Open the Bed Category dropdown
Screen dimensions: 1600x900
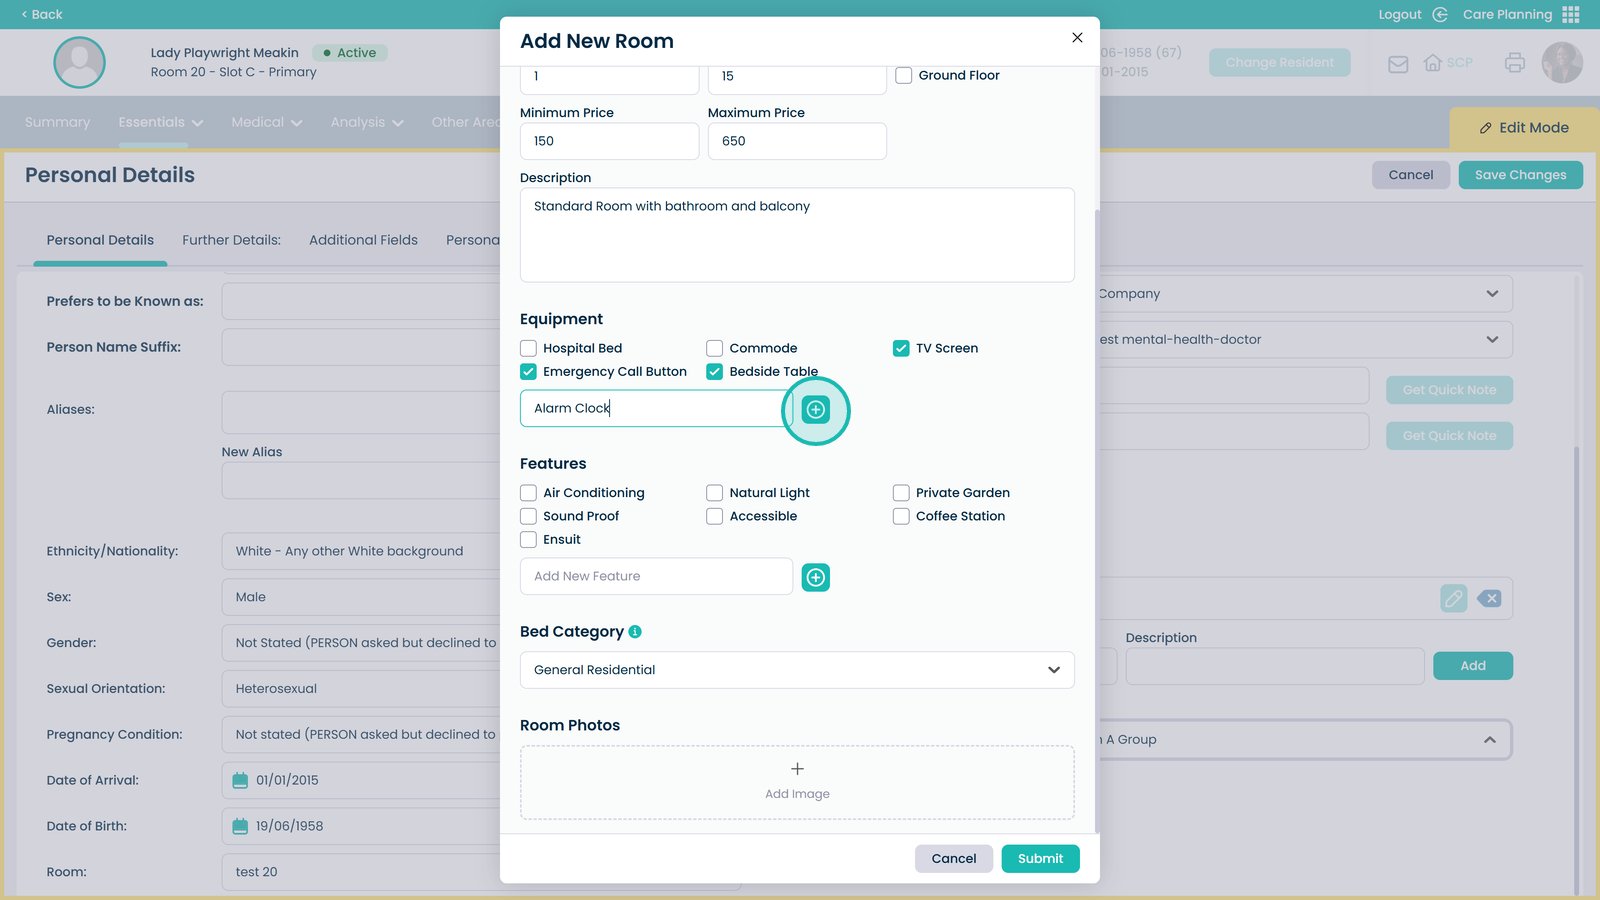pos(797,670)
